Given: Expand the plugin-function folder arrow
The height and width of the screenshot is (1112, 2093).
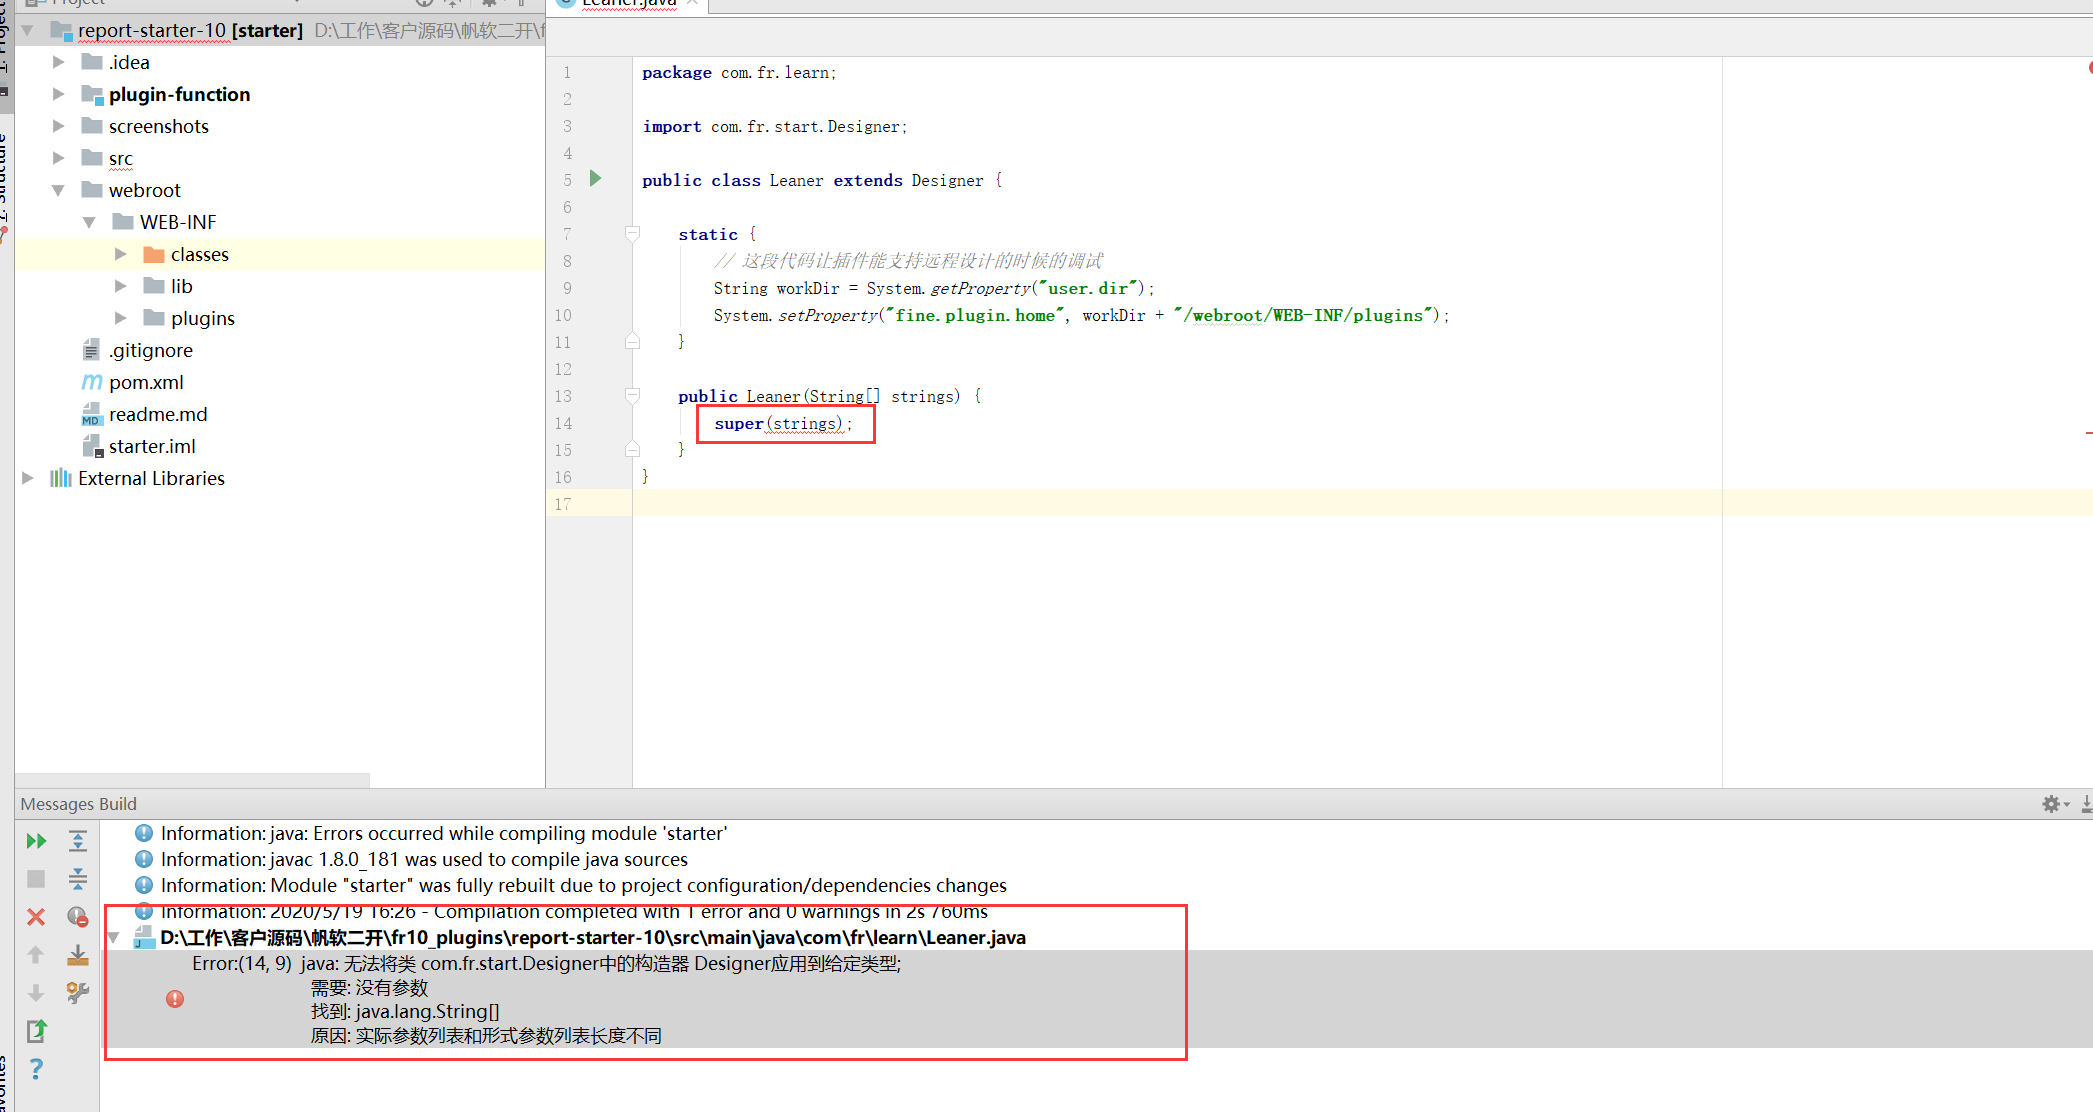Looking at the screenshot, I should [x=59, y=94].
